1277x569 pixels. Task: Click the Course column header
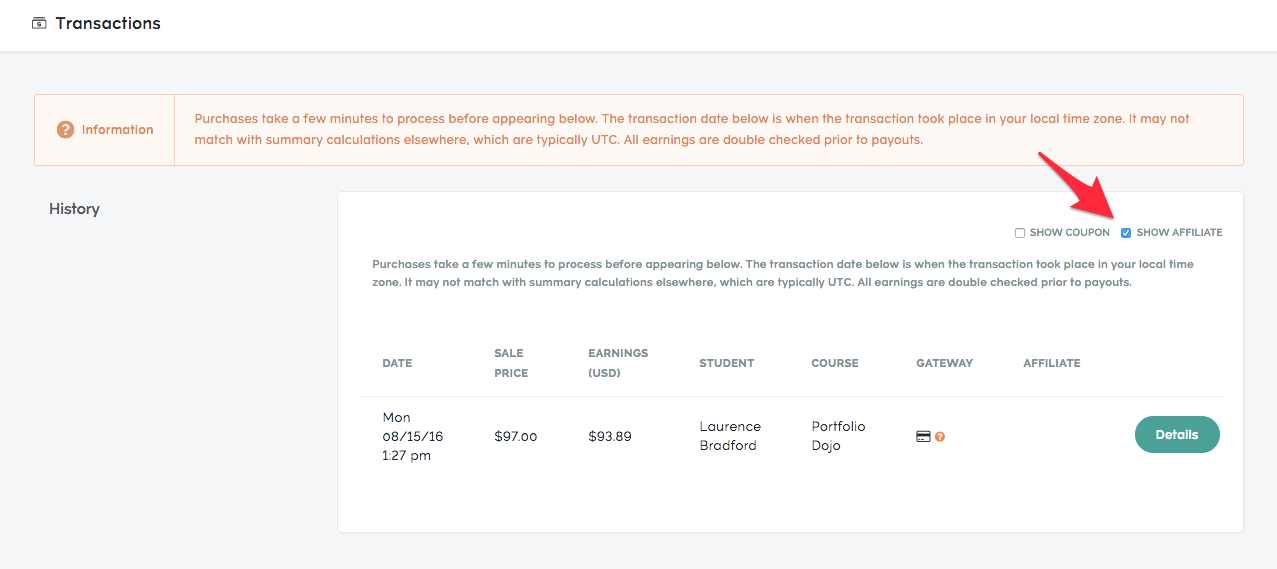point(835,363)
